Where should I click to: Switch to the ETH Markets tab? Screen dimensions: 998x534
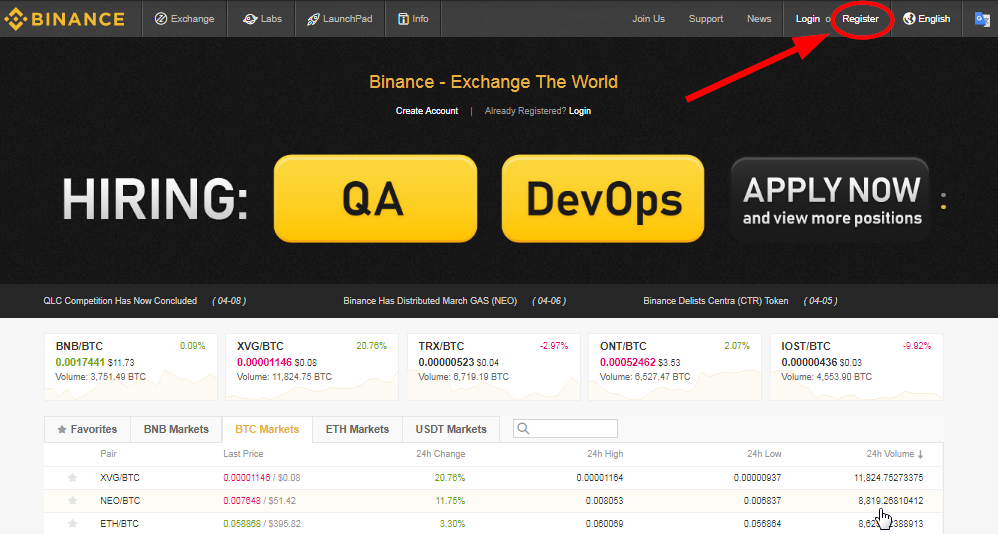click(358, 430)
